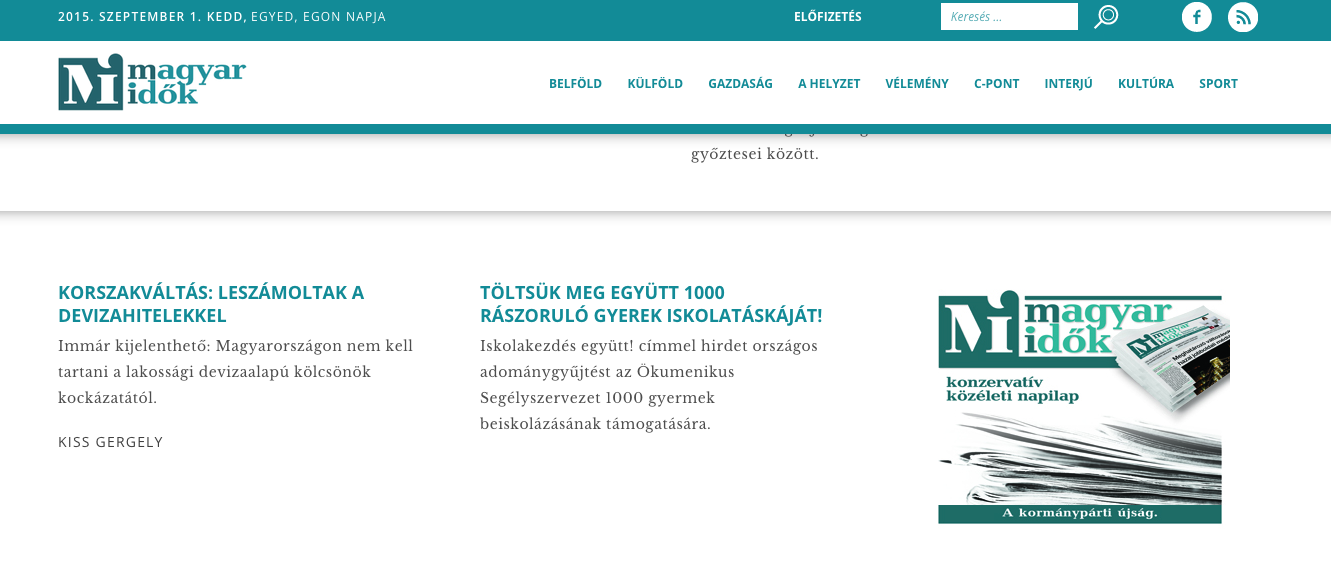Go to the Kultúra section
This screenshot has height=574, width=1331.
tap(1145, 84)
